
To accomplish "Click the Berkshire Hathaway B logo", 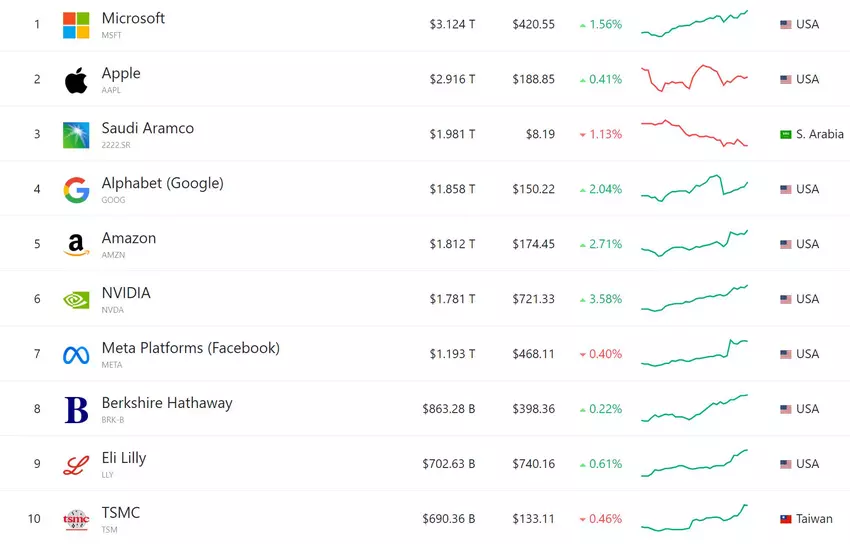I will (x=76, y=410).
